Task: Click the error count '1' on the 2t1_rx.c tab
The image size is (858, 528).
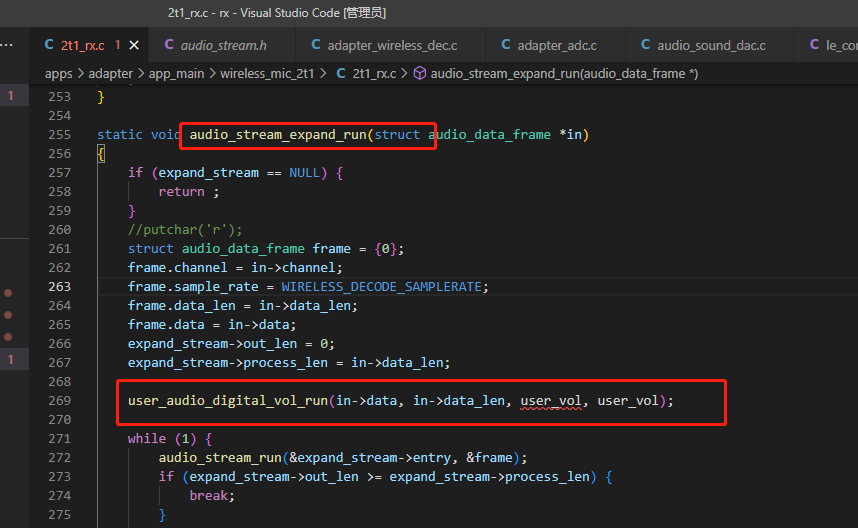Action: pyautogui.click(x=118, y=45)
